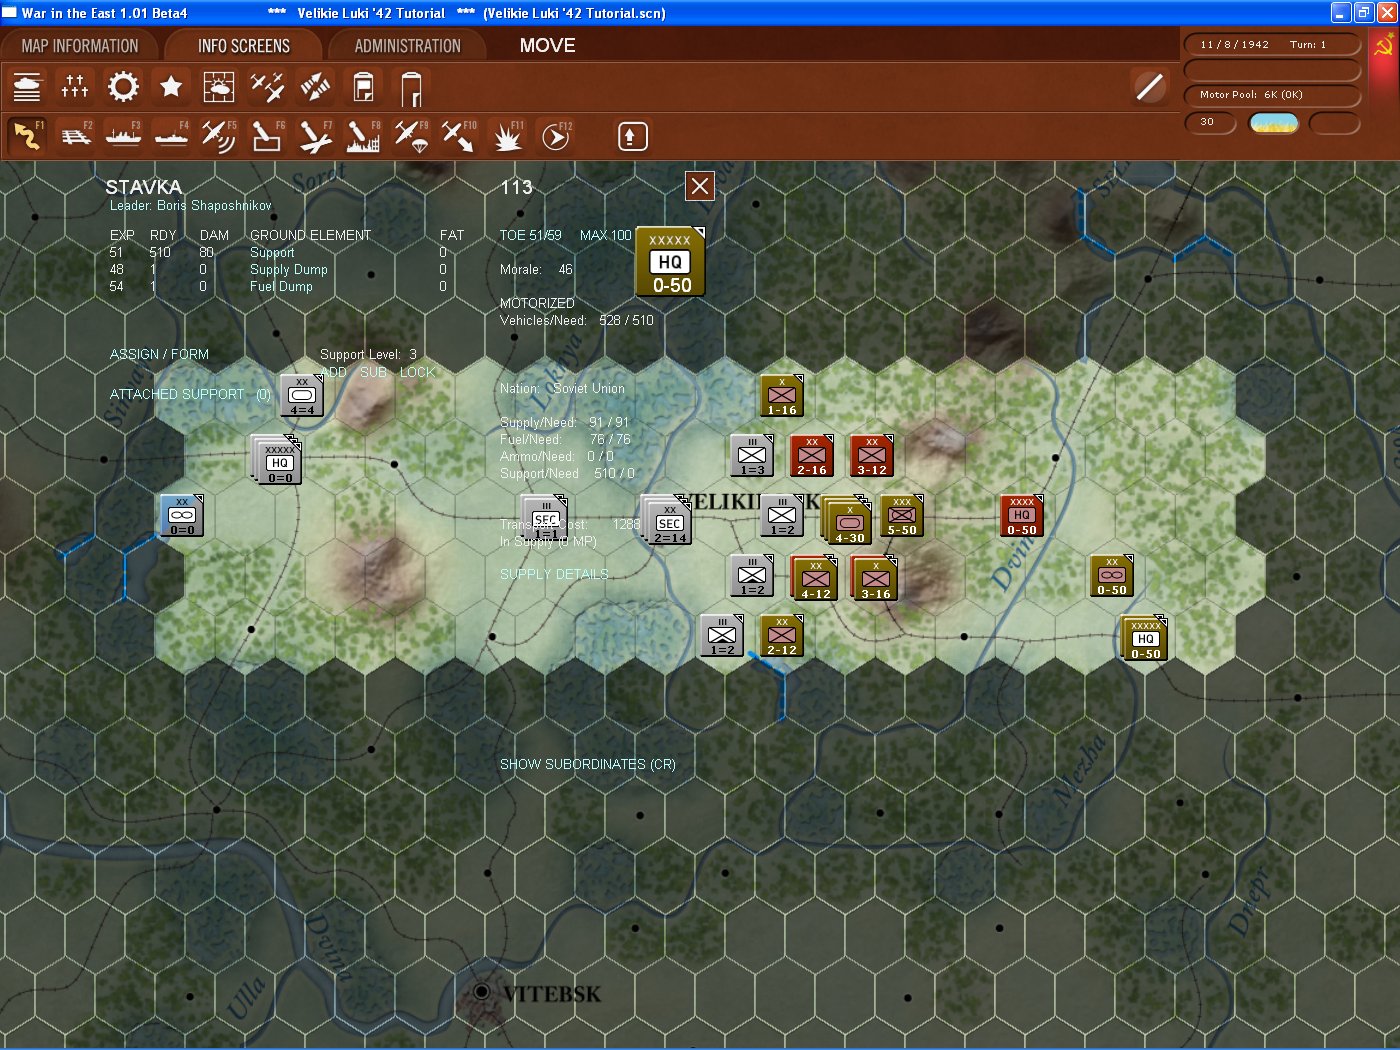The image size is (1400, 1050).
Task: Open the production gear icon
Action: [x=123, y=87]
